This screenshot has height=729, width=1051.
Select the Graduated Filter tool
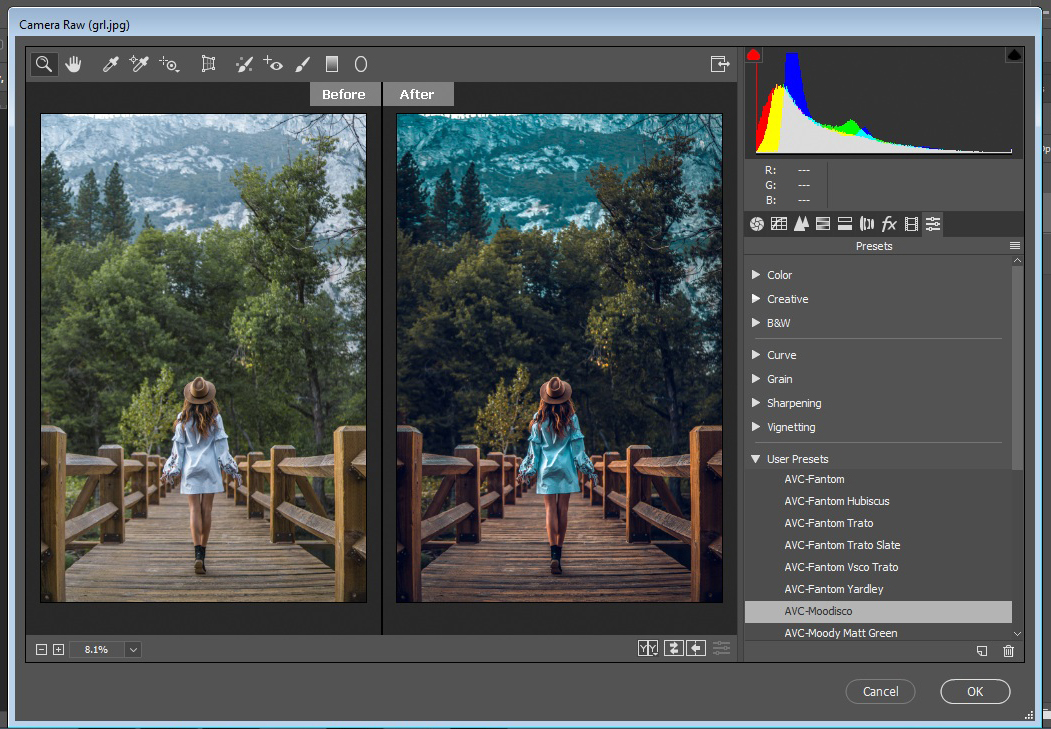click(x=332, y=64)
